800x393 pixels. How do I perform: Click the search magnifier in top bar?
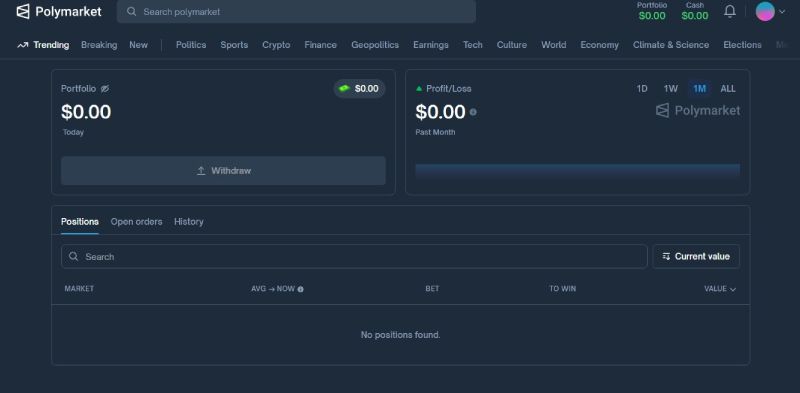click(x=131, y=11)
